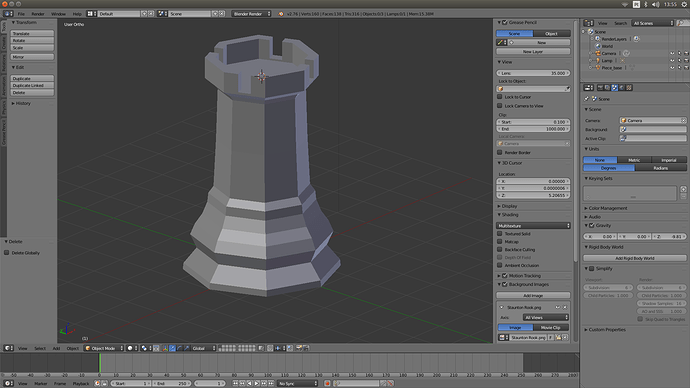This screenshot has height=388, width=690.
Task: Click the 3D view editor type icon
Action: (8, 348)
